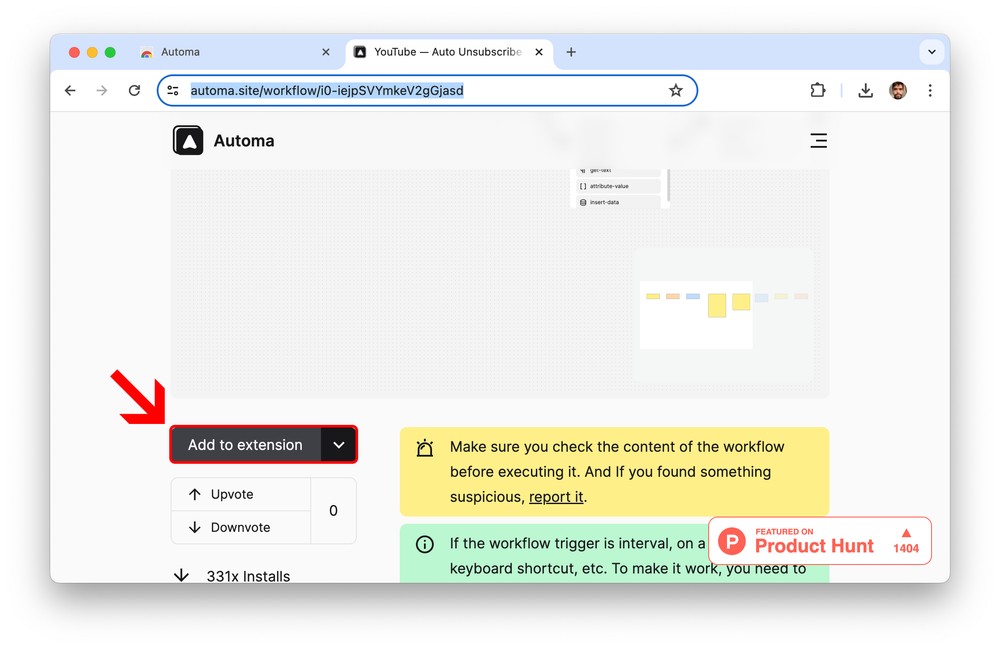1000x649 pixels.
Task: View site information icon in address bar
Action: click(173, 91)
